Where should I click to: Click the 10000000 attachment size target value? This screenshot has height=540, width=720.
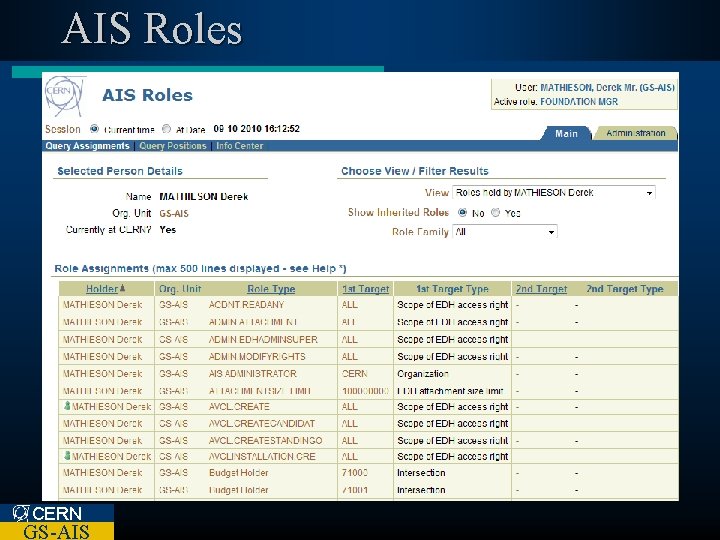[x=366, y=391]
